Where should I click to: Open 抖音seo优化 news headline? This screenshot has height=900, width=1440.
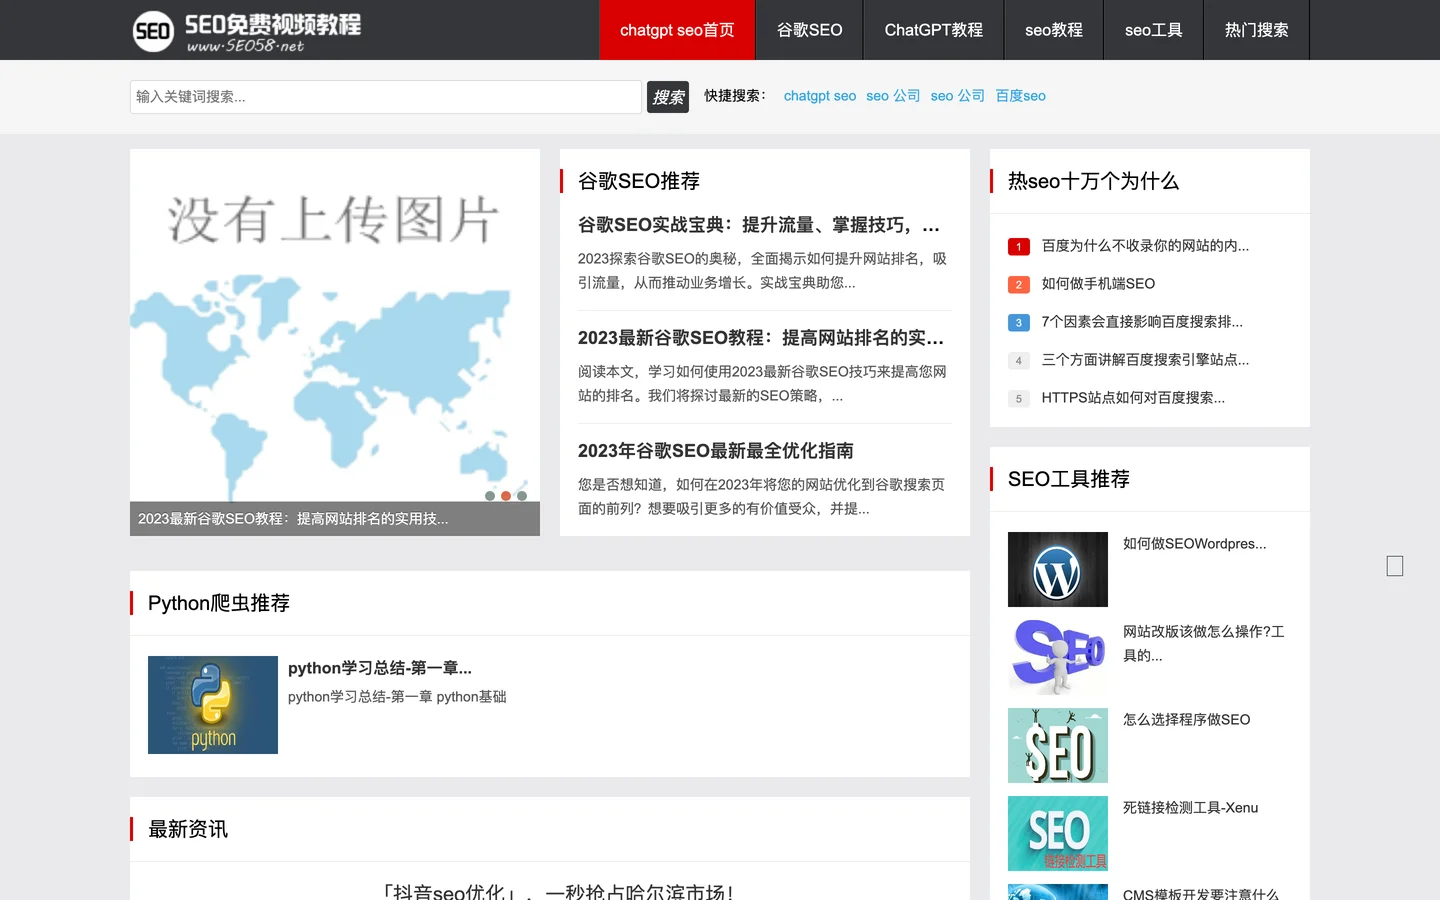click(559, 891)
